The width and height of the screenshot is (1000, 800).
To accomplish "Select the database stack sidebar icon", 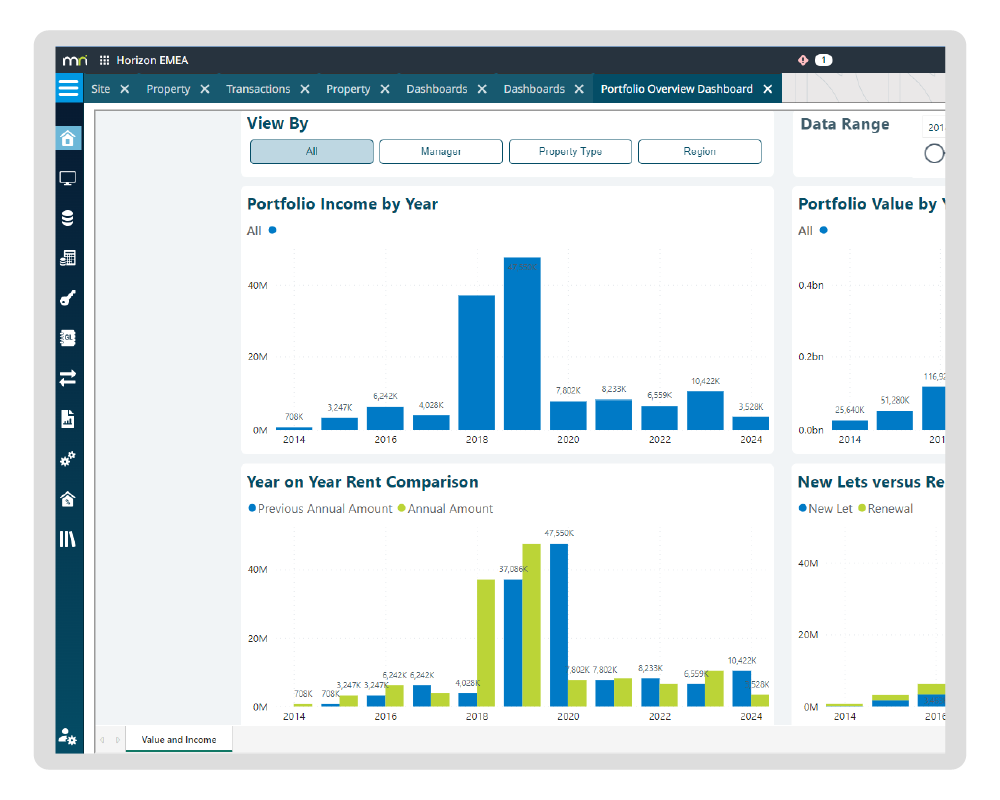I will coord(68,219).
